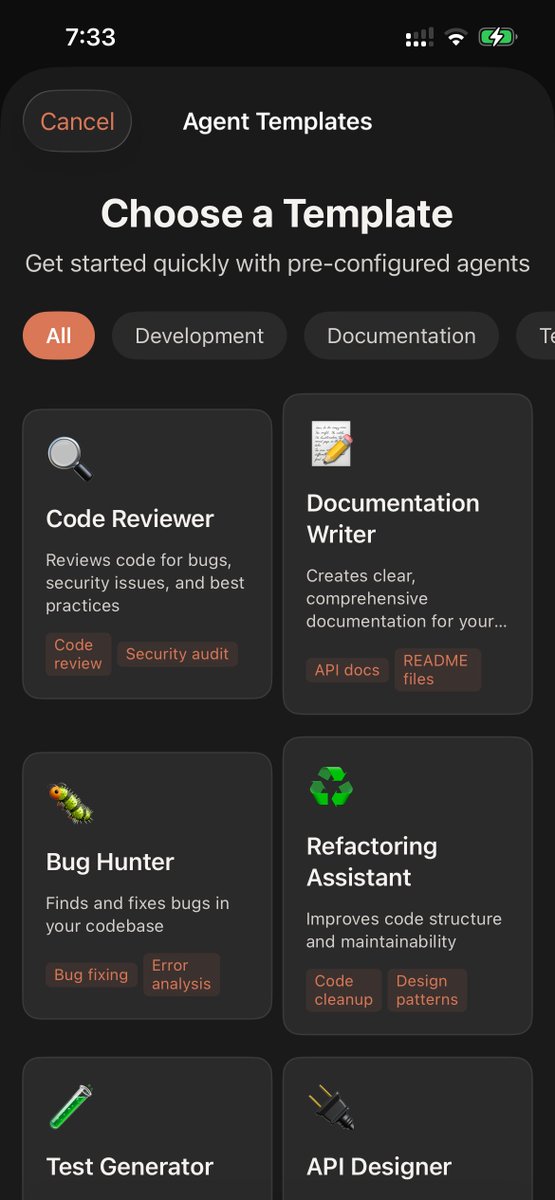The width and height of the screenshot is (555, 1200).
Task: Choose the Documentation Writer template title
Action: pyautogui.click(x=393, y=518)
